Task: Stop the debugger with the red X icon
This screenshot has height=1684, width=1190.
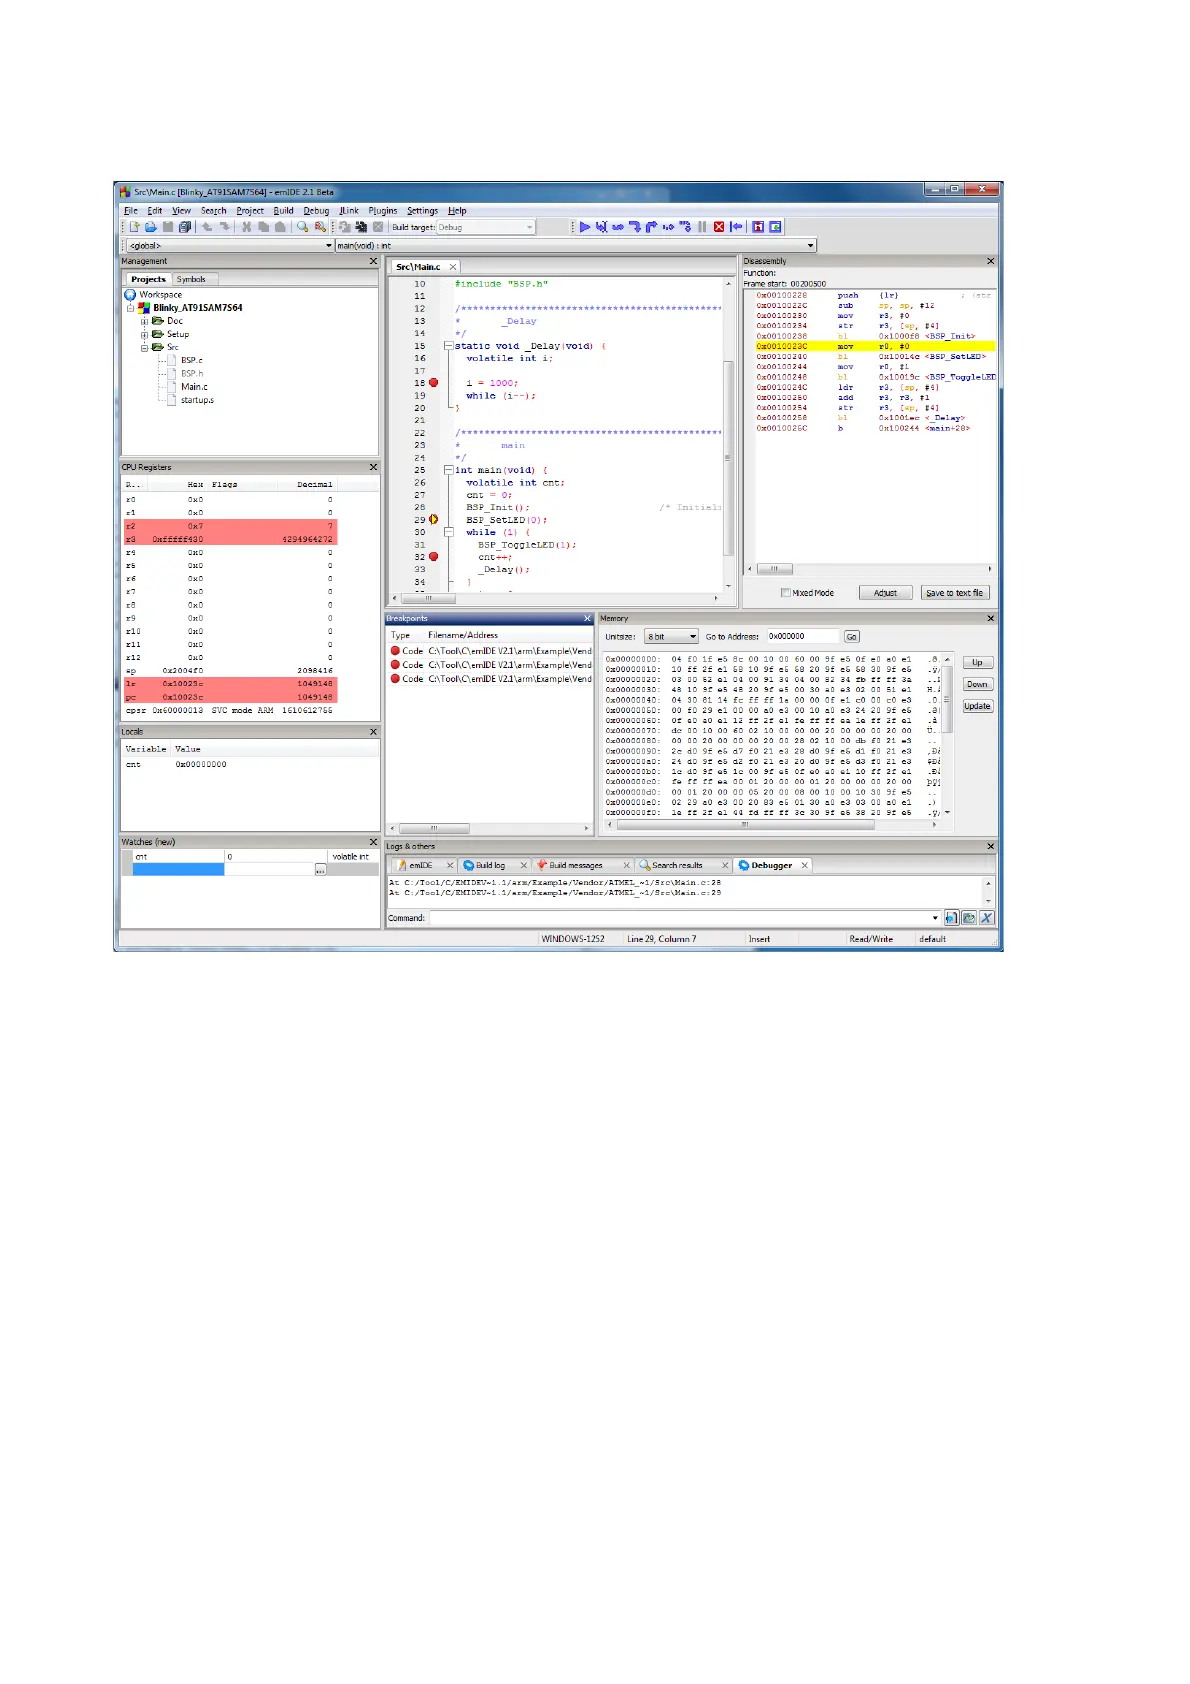Action: (x=719, y=227)
